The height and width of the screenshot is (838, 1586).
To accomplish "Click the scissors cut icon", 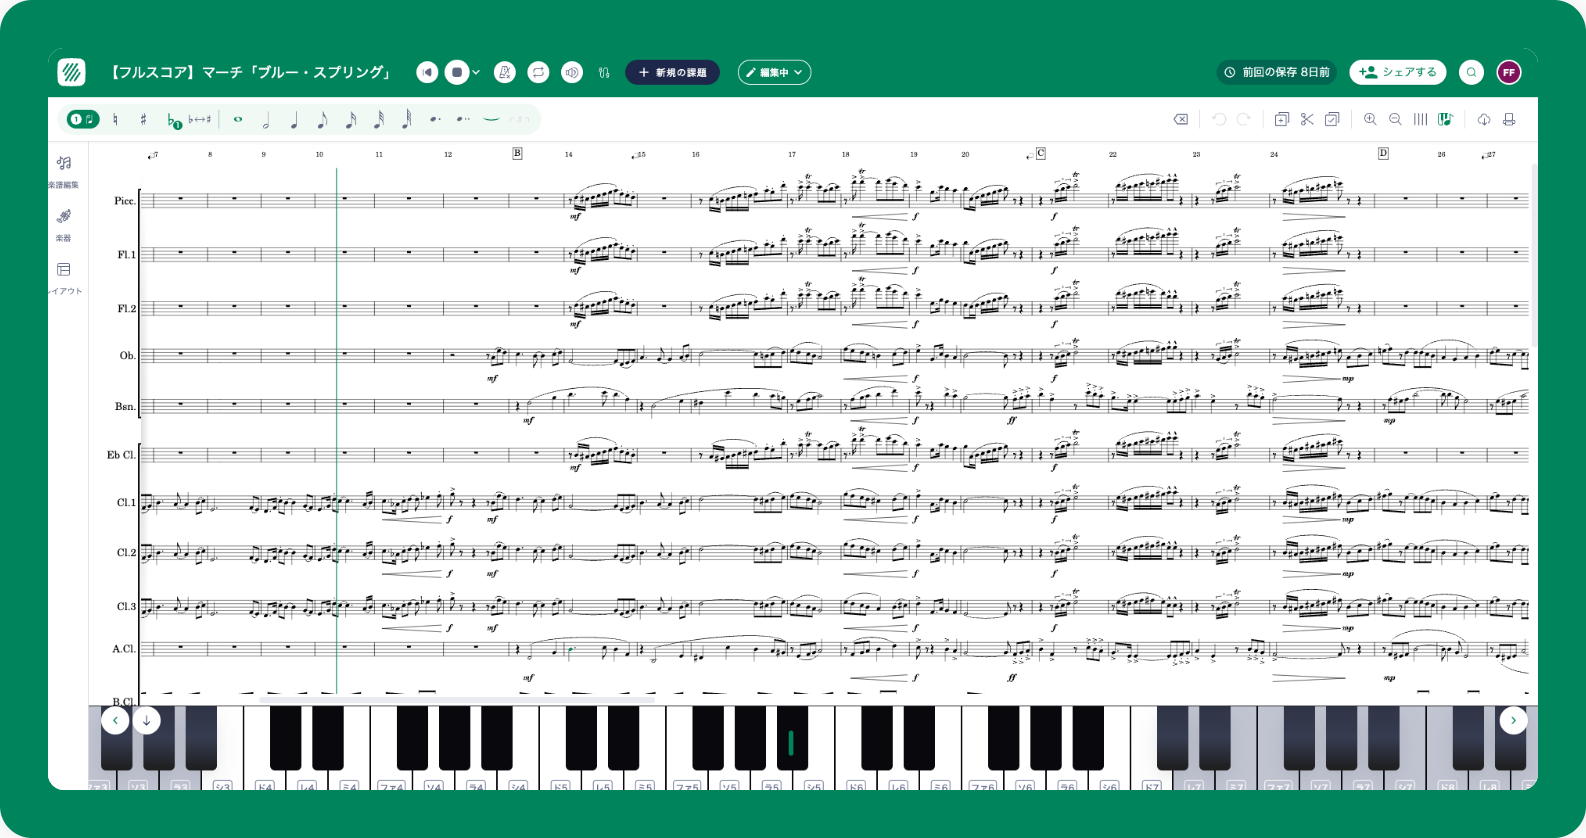I will pos(1307,119).
